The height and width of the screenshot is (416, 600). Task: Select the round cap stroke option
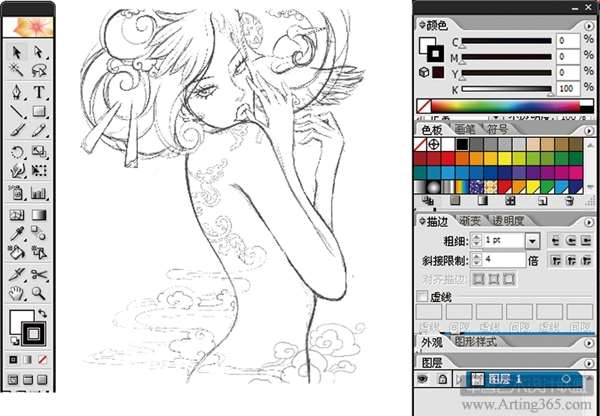(x=571, y=241)
